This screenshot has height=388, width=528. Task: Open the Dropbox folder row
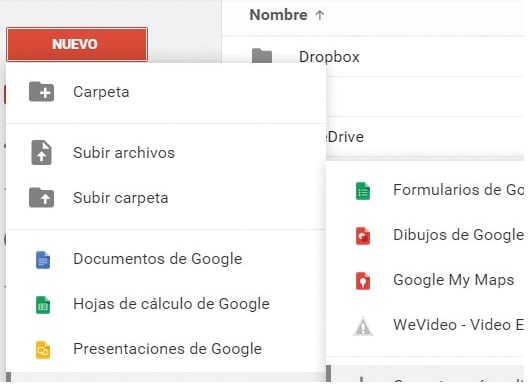point(373,56)
